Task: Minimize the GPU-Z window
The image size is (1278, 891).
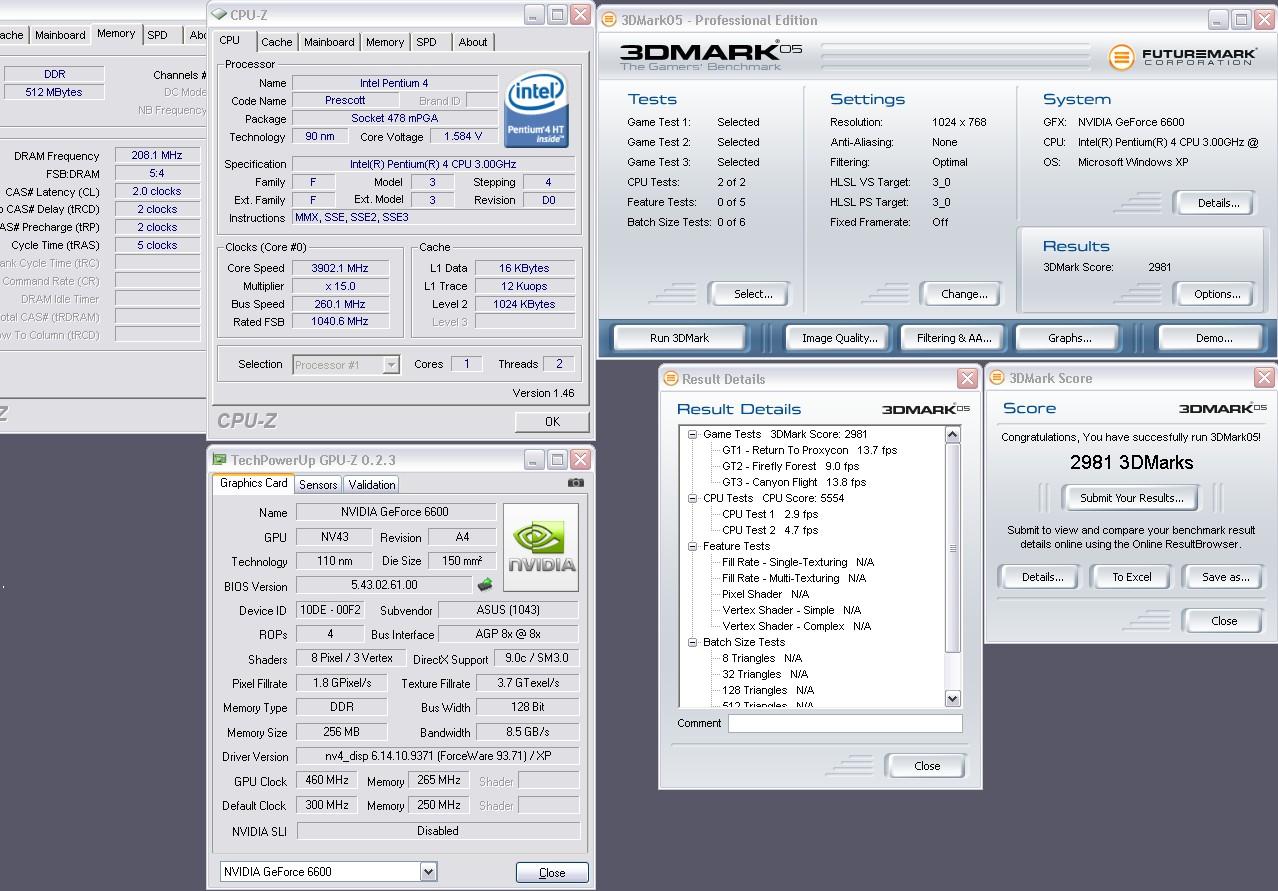Action: click(x=536, y=460)
